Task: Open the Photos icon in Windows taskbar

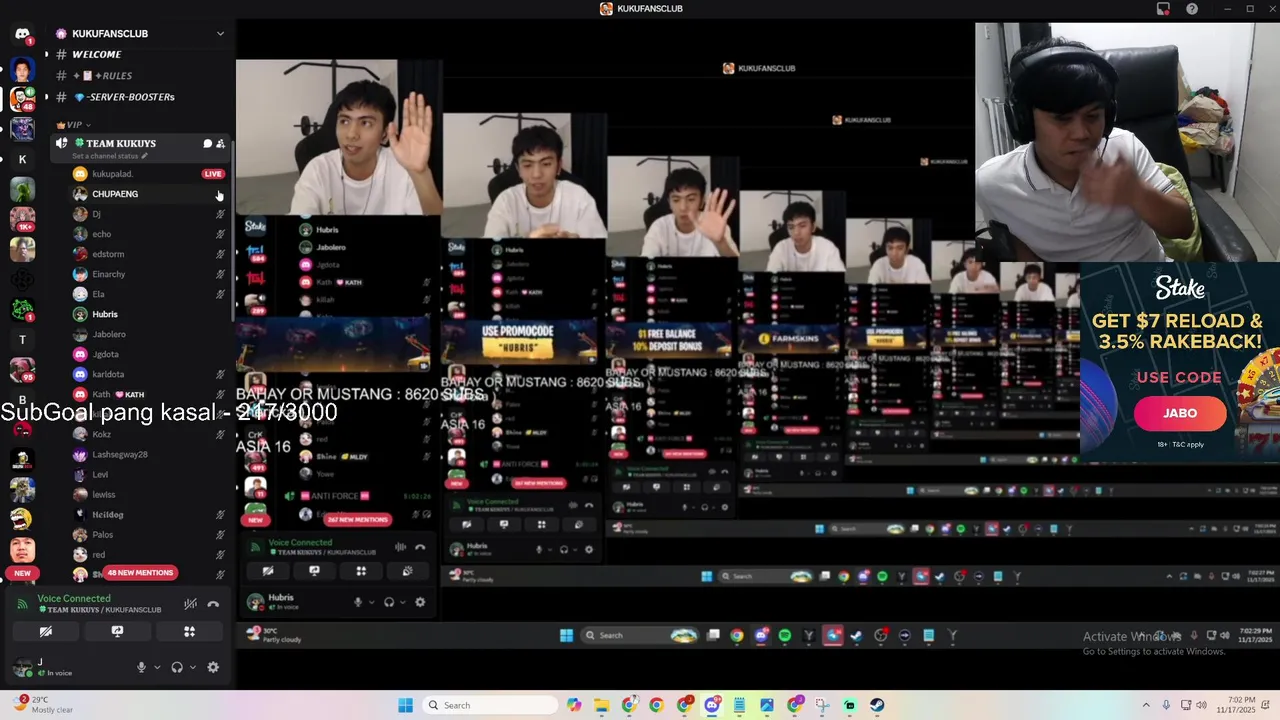Action: [x=767, y=705]
